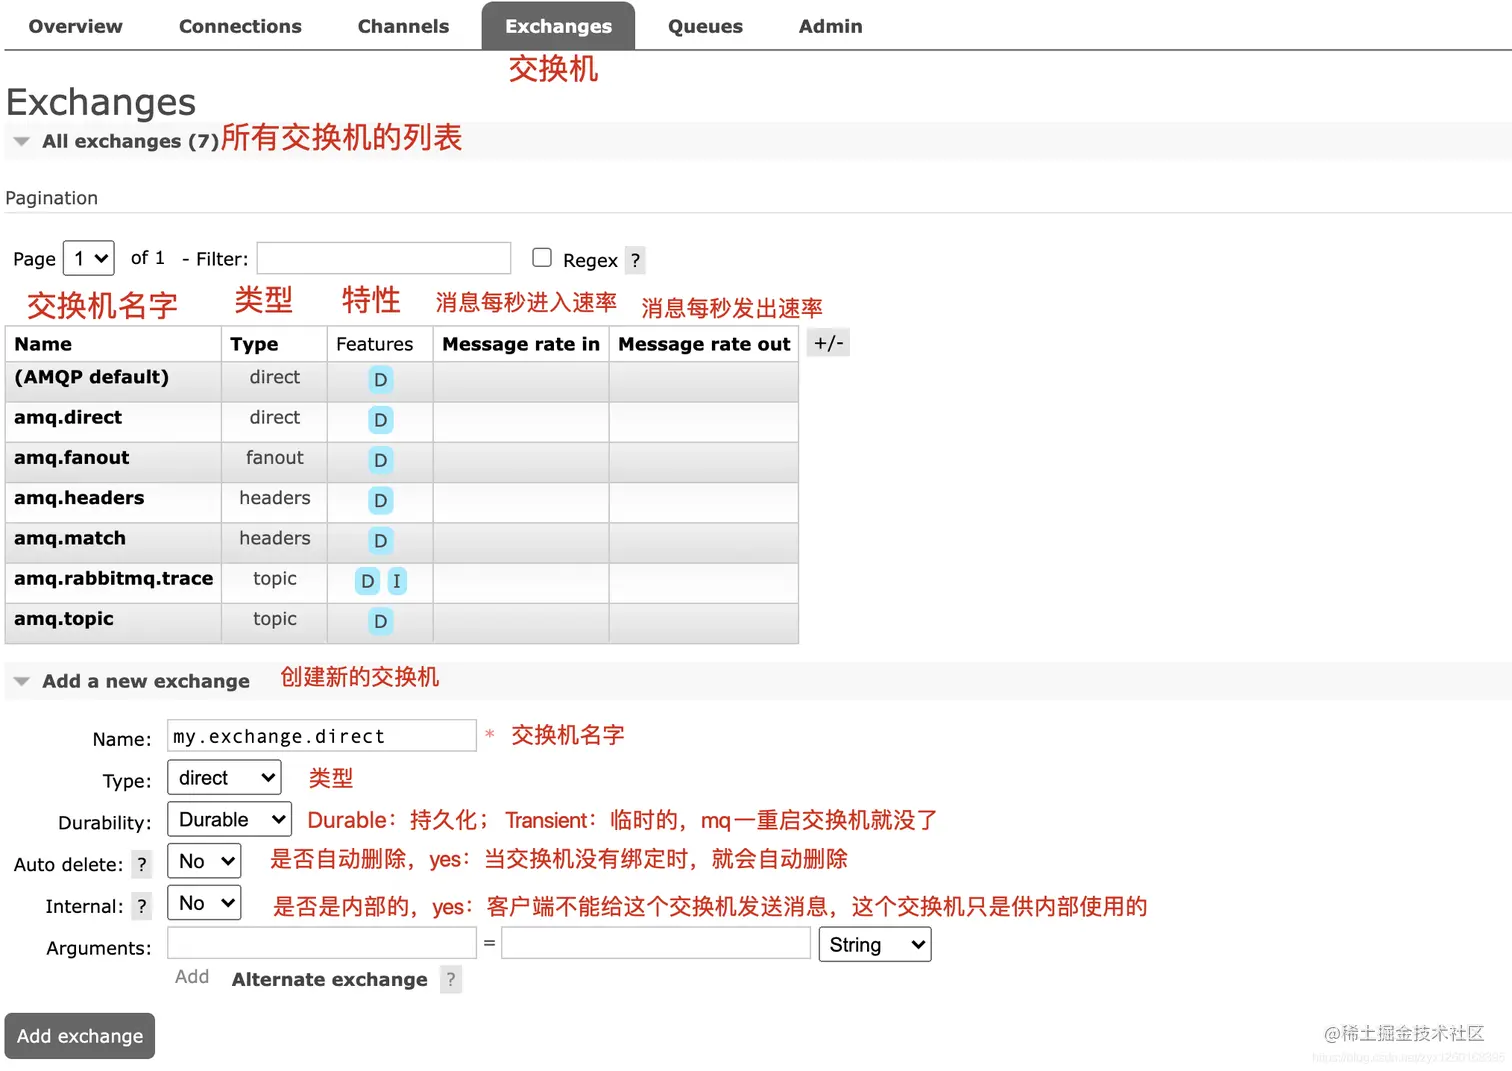Open the (AMQP default) exchange
This screenshot has width=1512, height=1071.
(91, 377)
